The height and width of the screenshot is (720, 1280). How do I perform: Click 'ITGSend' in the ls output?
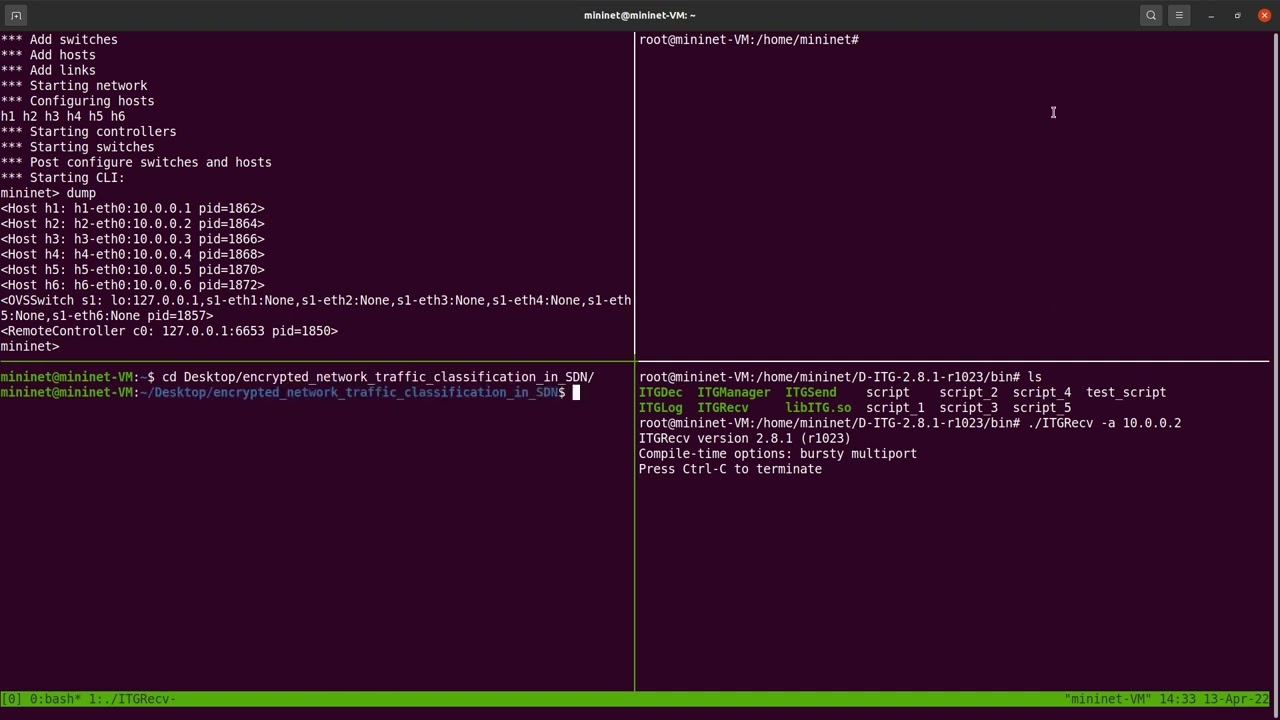click(811, 393)
